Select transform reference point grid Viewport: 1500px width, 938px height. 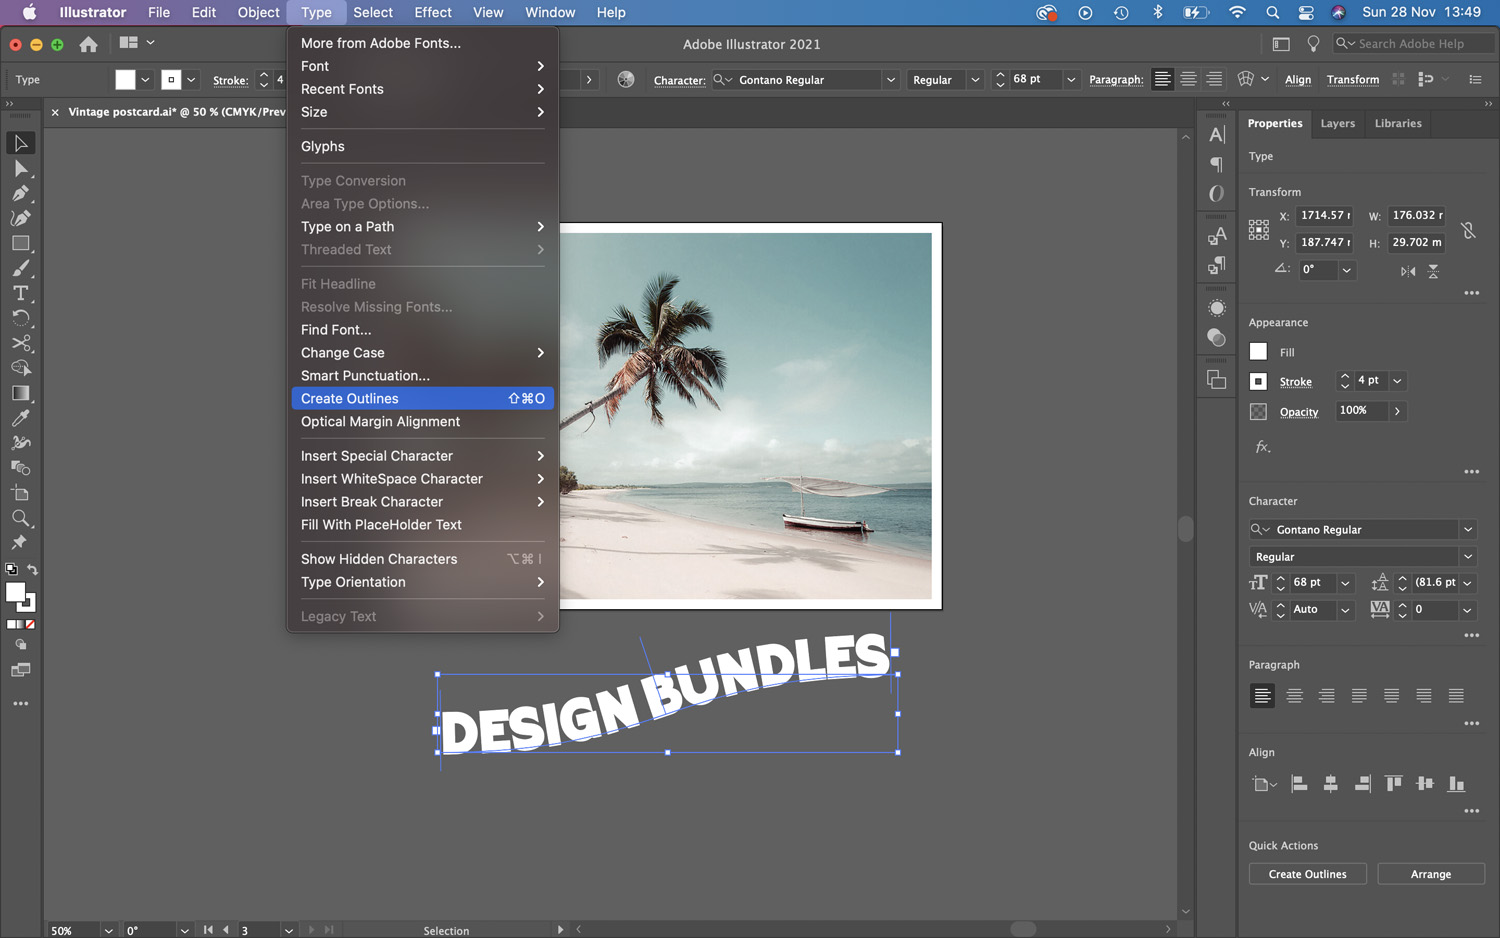pyautogui.click(x=1259, y=230)
